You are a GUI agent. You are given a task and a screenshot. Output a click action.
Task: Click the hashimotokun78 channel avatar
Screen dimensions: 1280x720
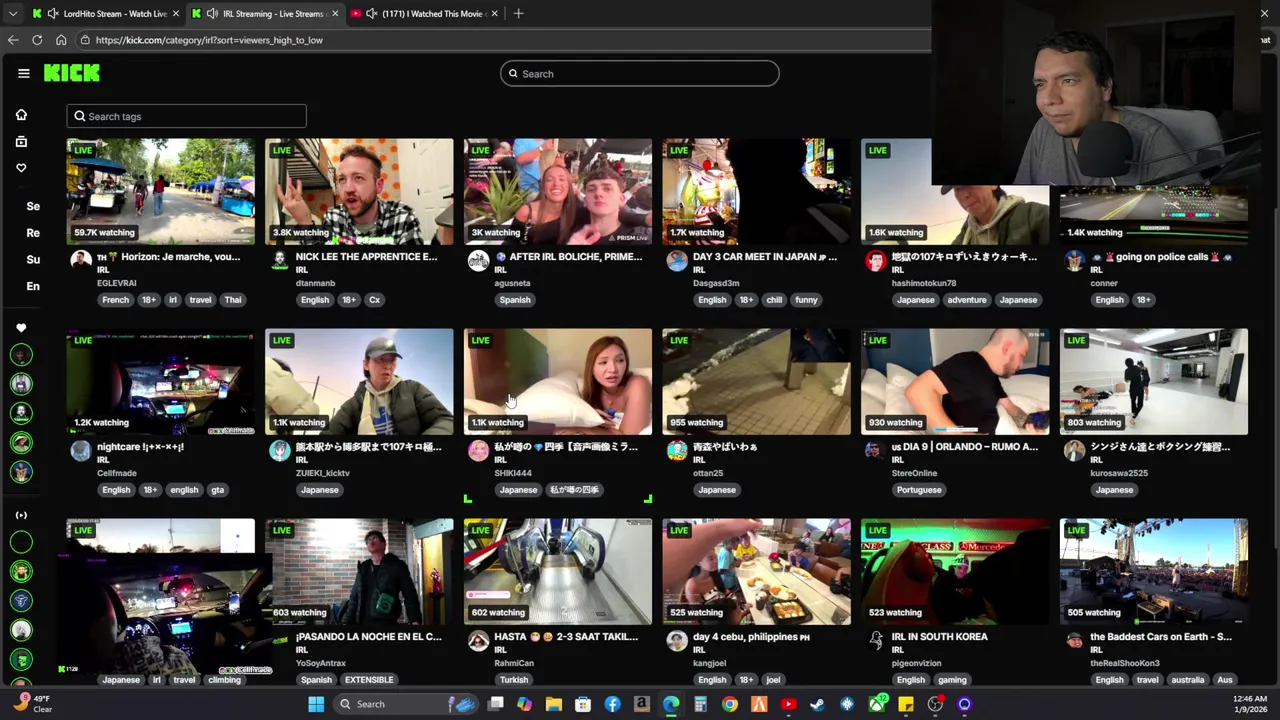point(875,261)
